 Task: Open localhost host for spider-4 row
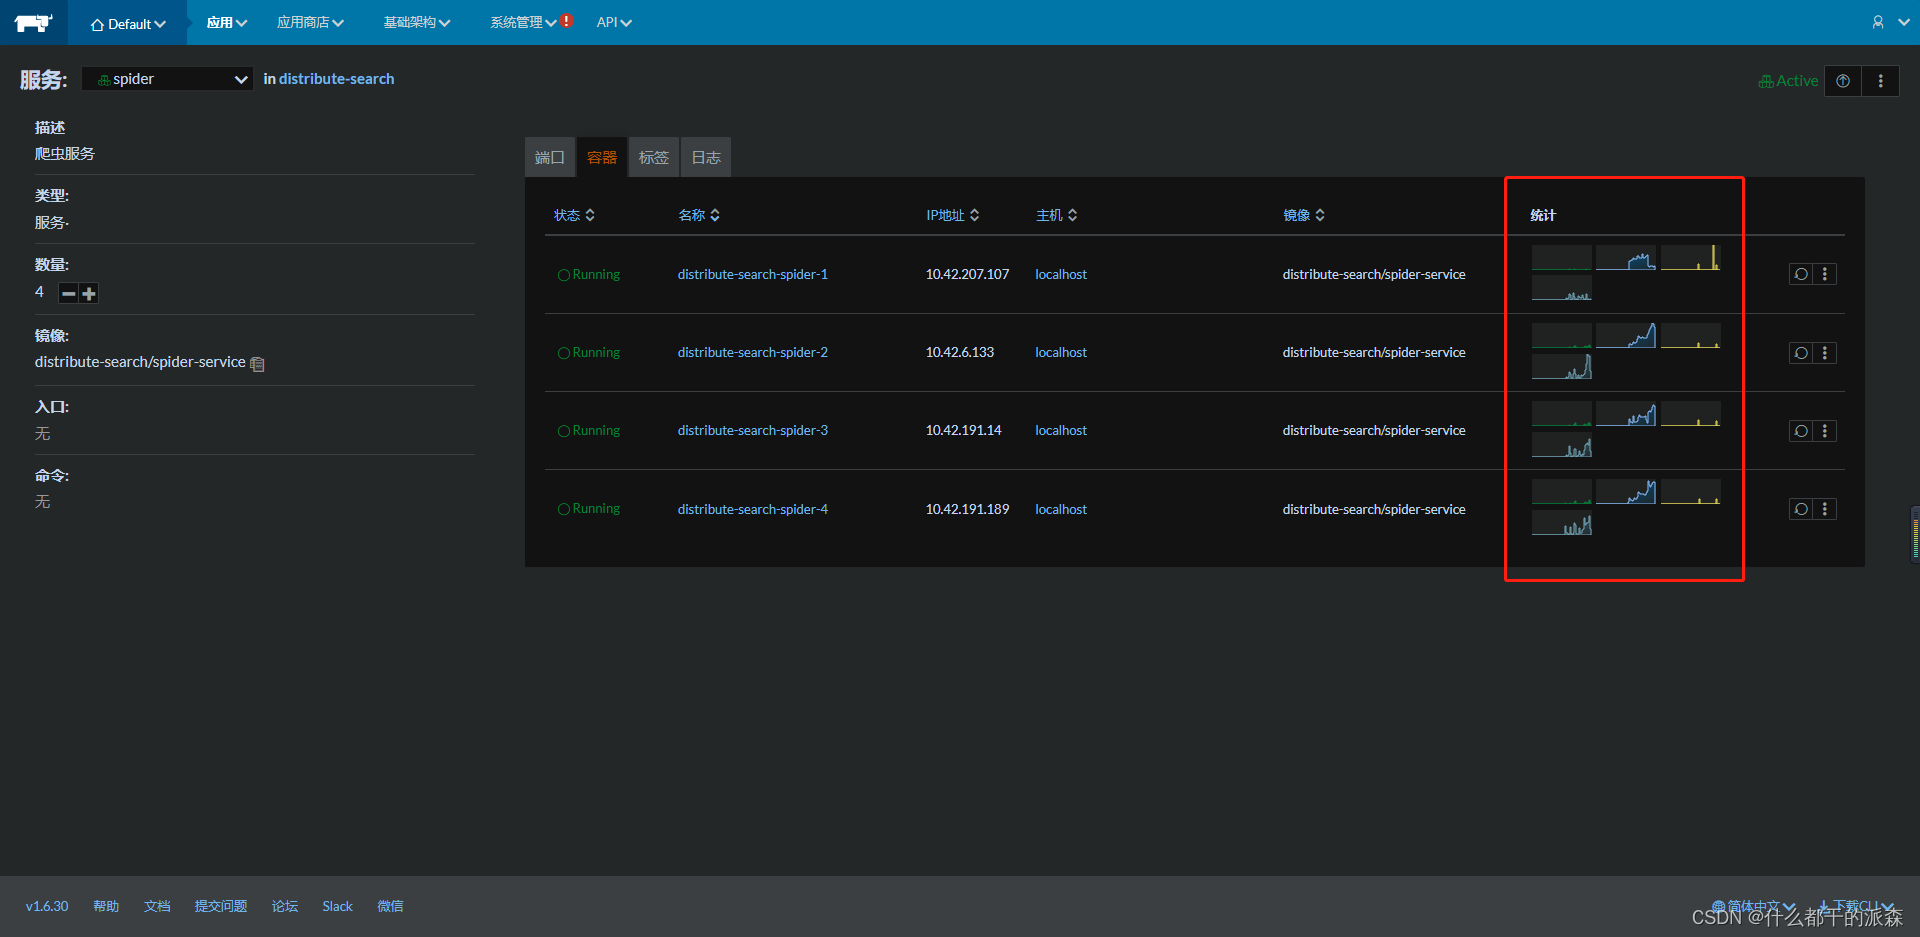1061,509
